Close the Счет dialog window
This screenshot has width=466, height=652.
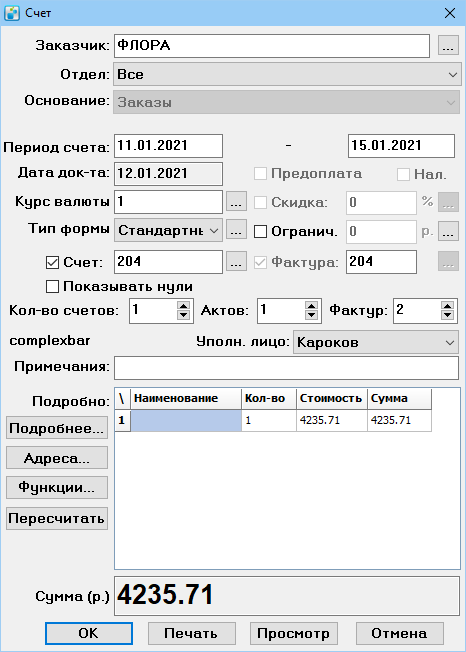click(450, 13)
